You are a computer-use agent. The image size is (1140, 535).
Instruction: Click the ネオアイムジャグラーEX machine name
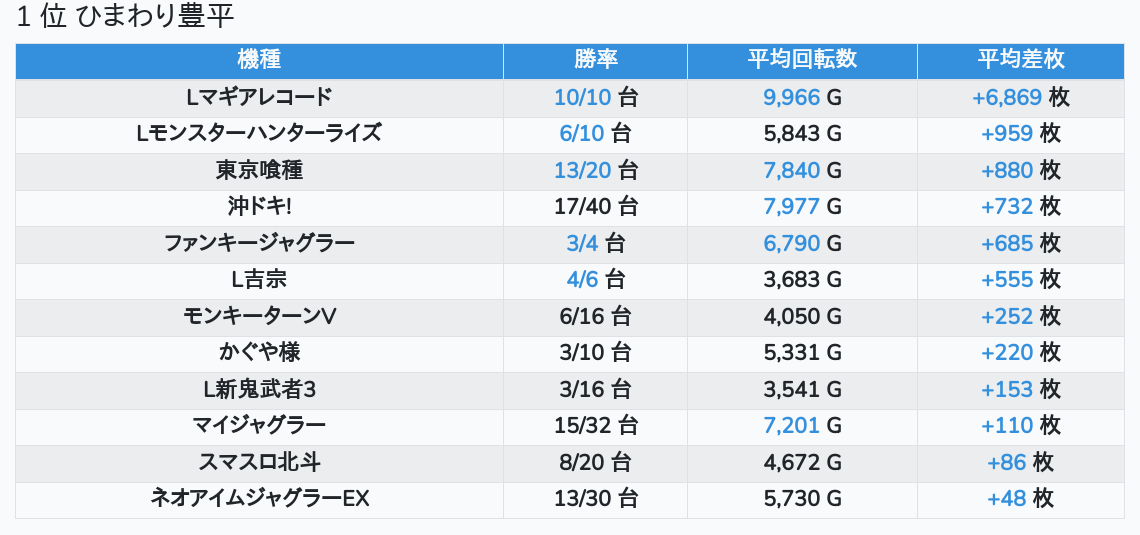(259, 498)
